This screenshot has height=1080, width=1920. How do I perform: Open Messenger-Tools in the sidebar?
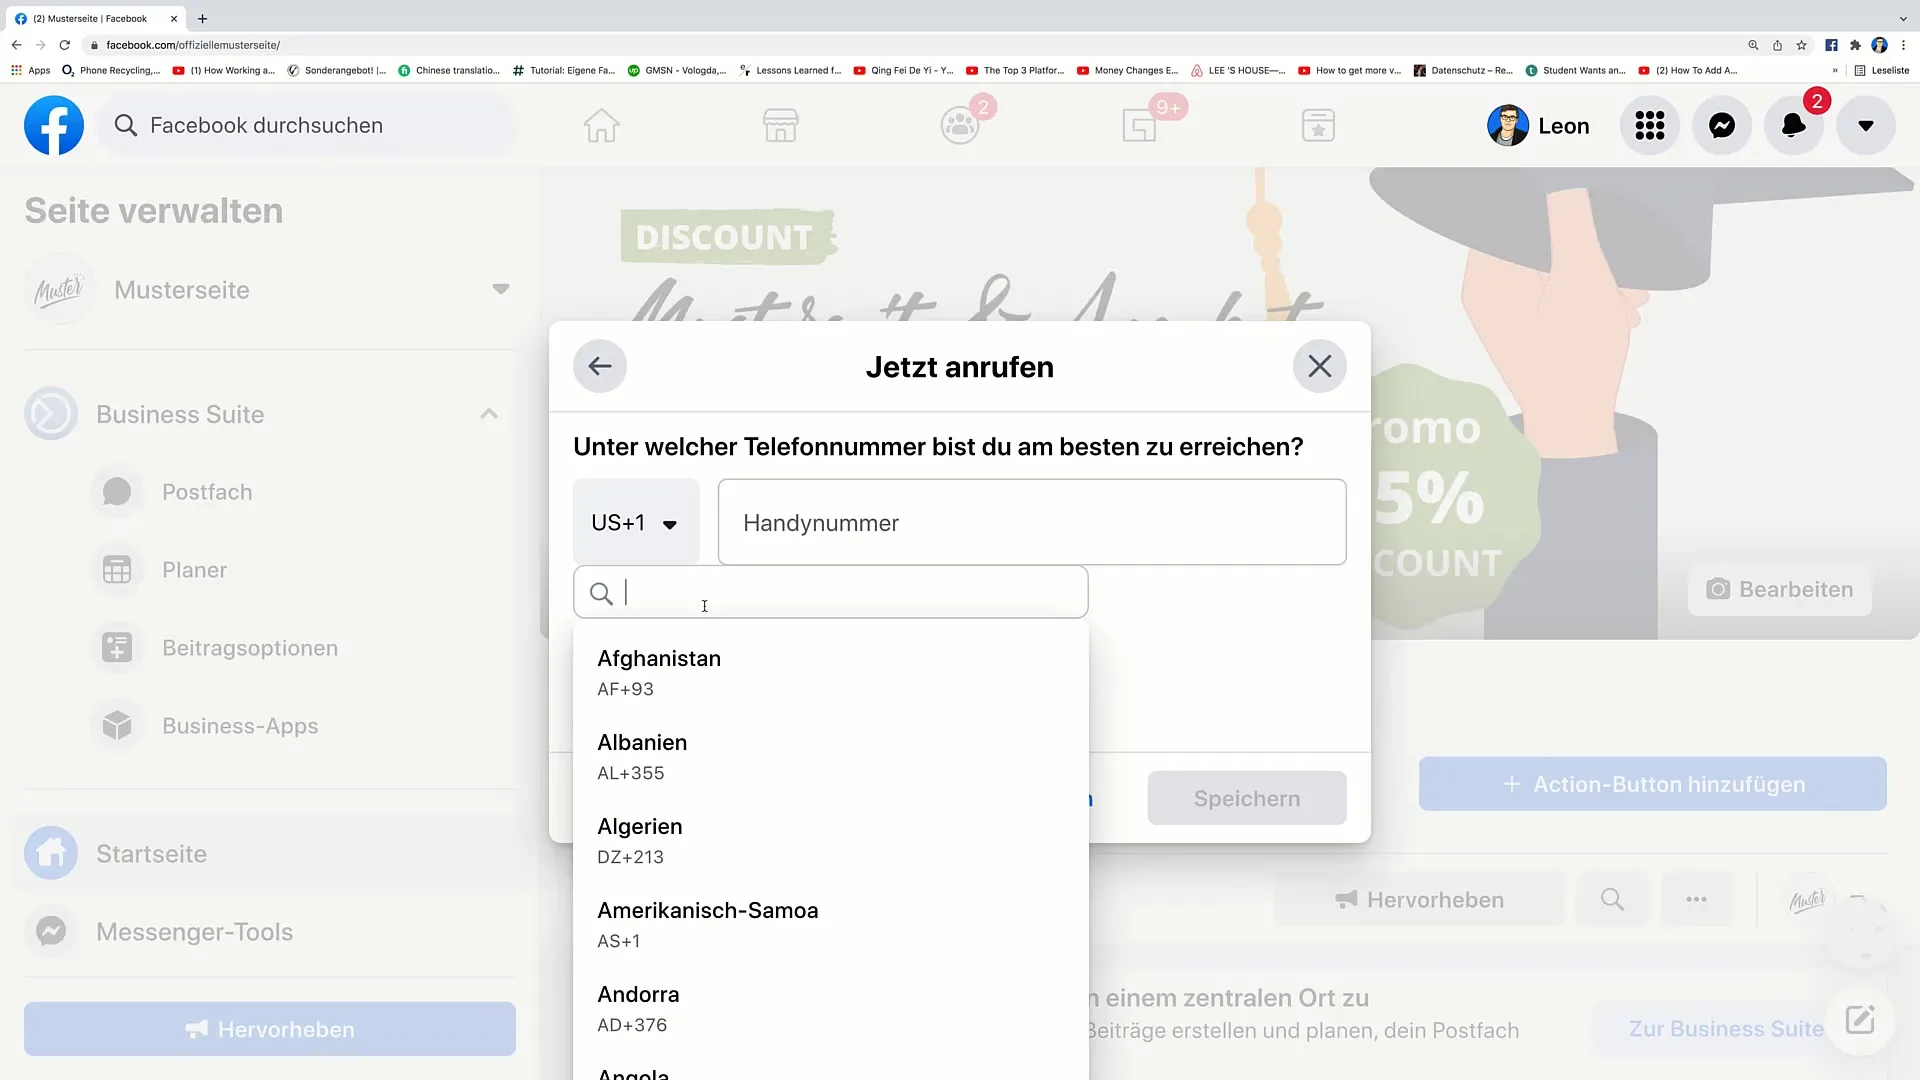coord(270,931)
